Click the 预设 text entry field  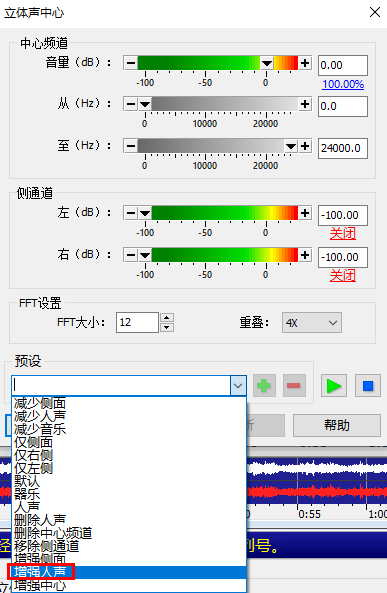(x=121, y=386)
